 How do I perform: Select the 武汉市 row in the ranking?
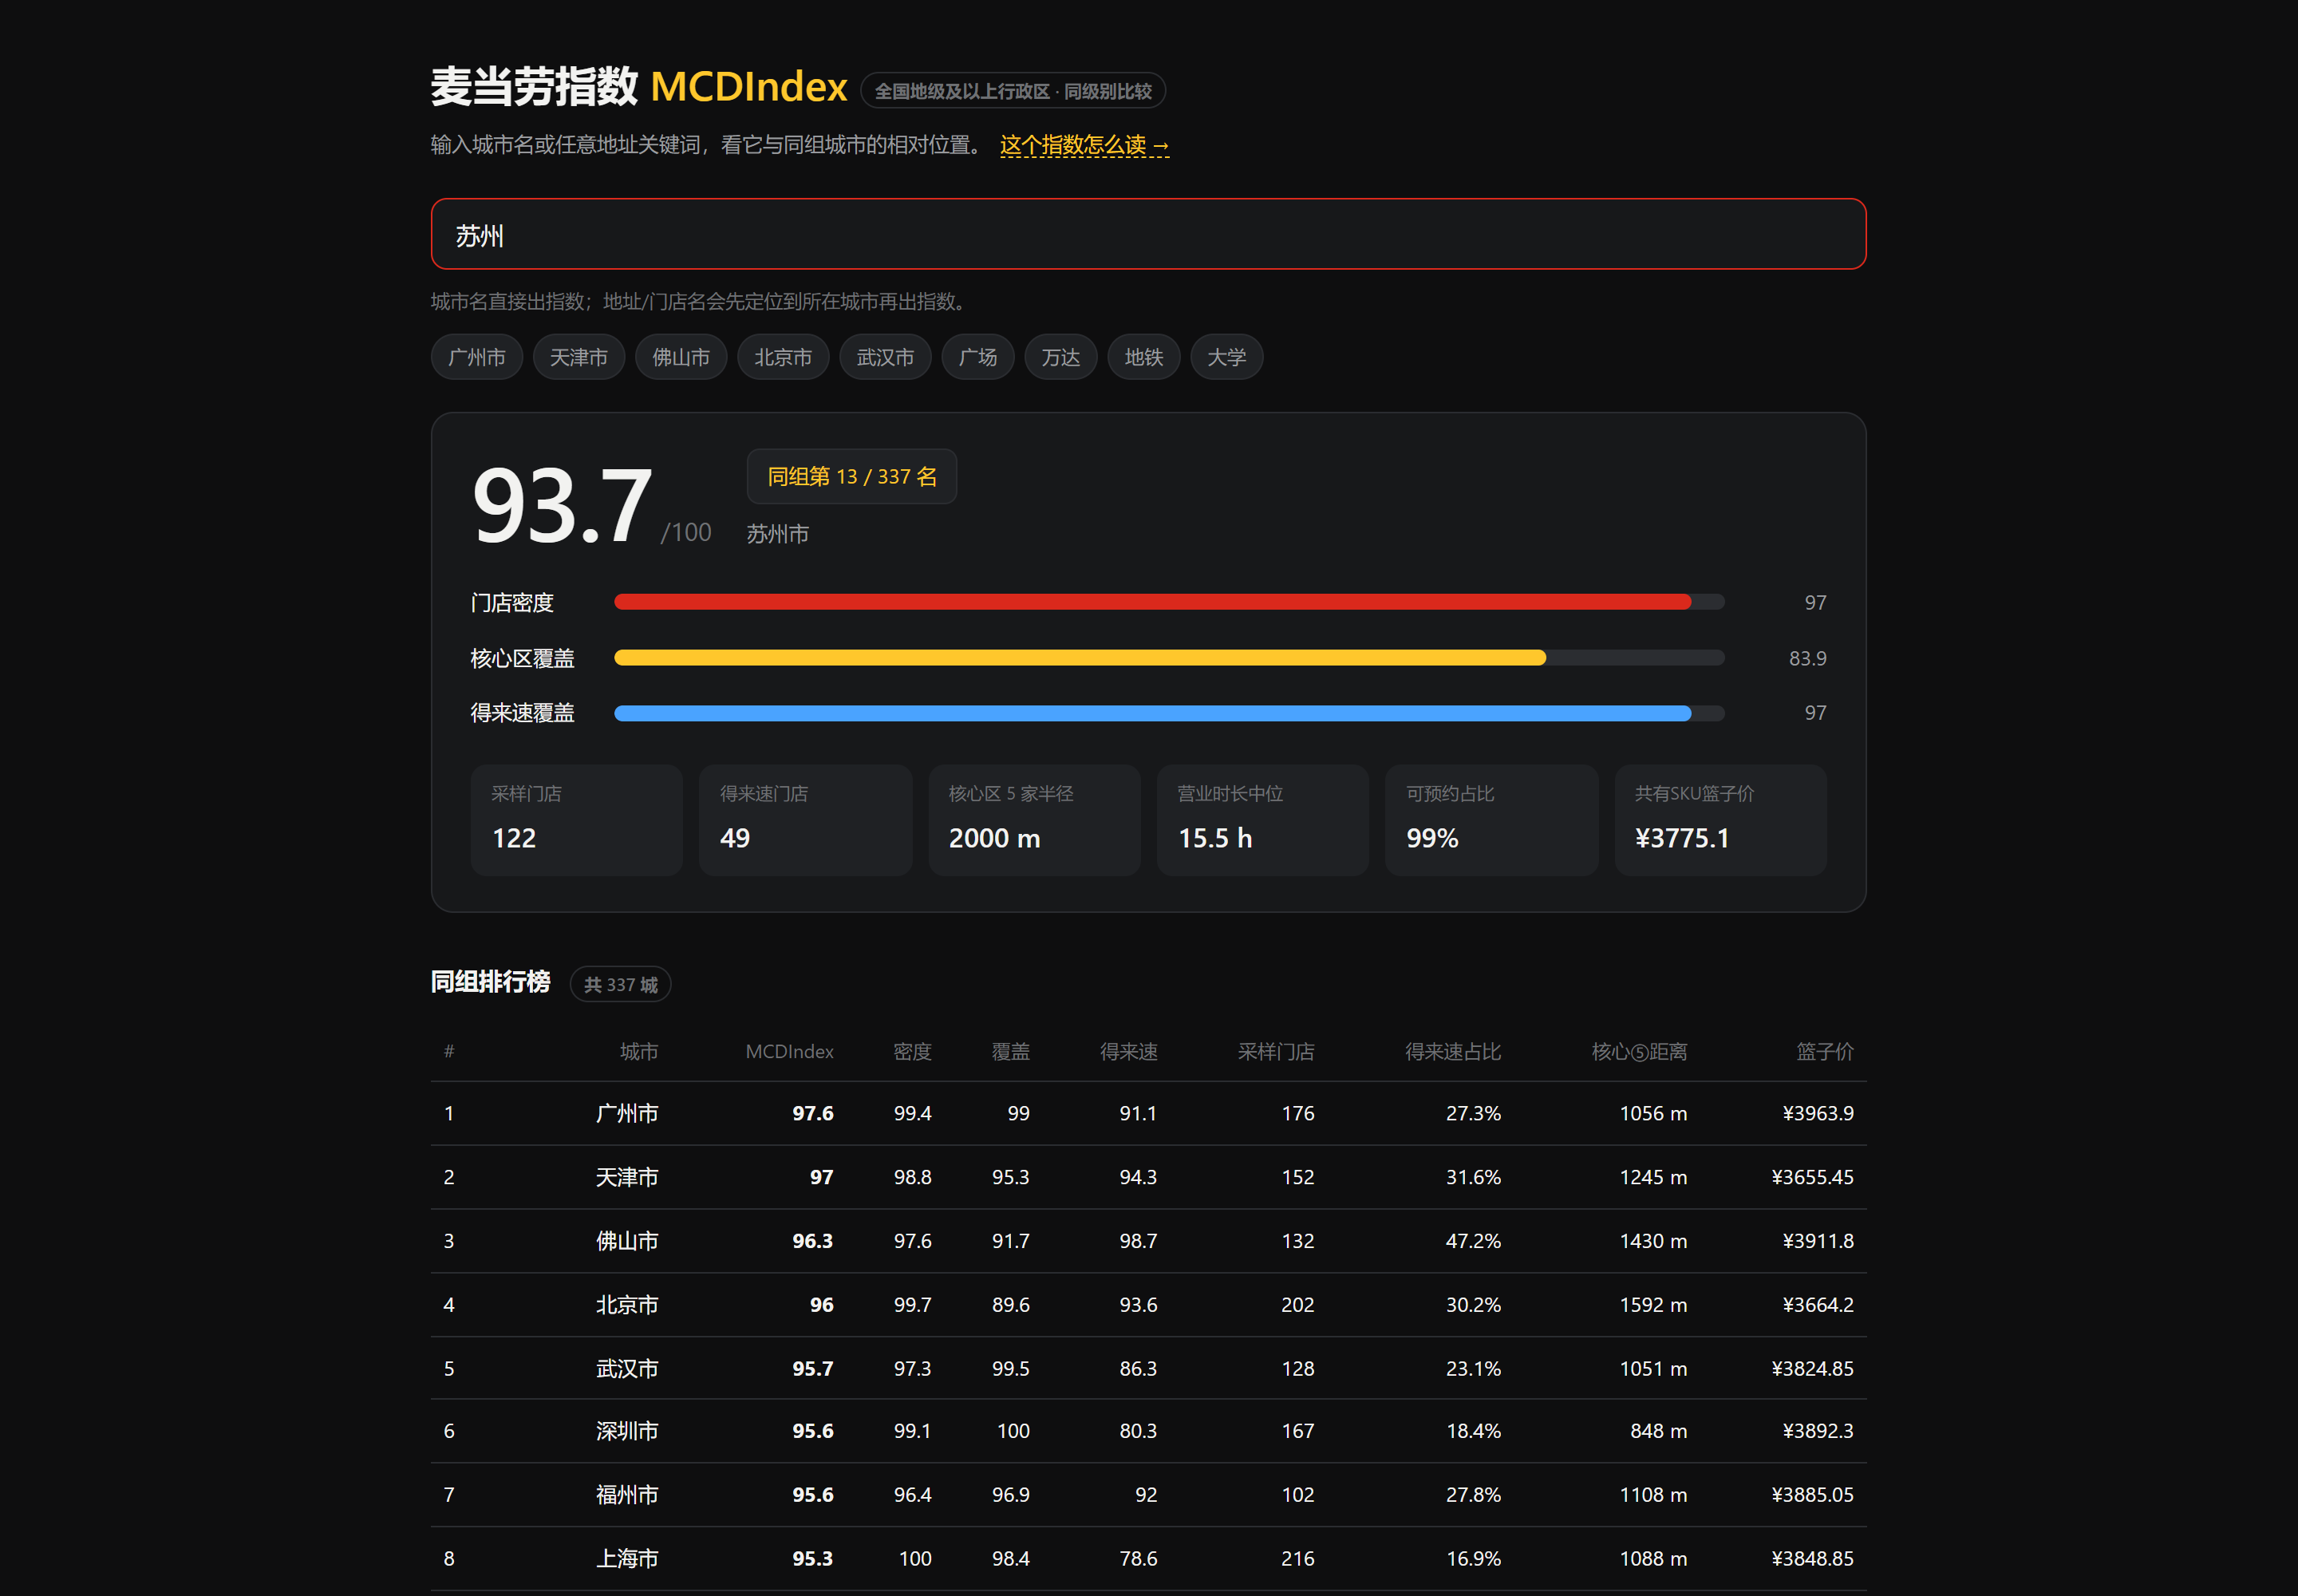1148,1368
